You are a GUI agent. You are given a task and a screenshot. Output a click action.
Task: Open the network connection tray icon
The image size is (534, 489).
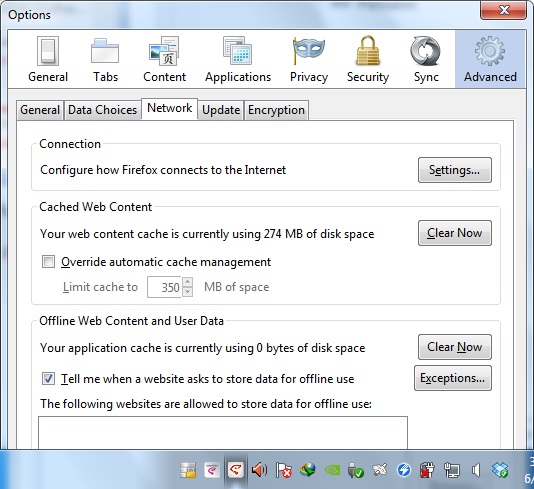452,471
